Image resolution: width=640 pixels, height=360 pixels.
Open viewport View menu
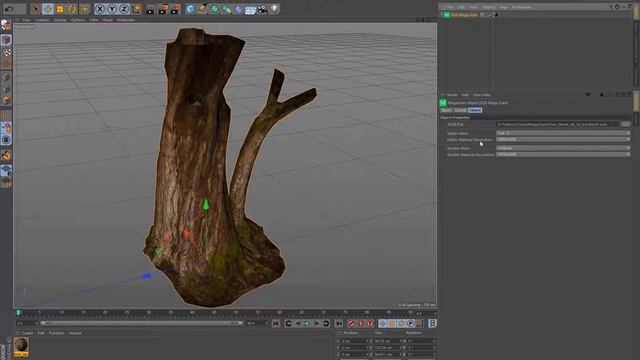(26, 20)
